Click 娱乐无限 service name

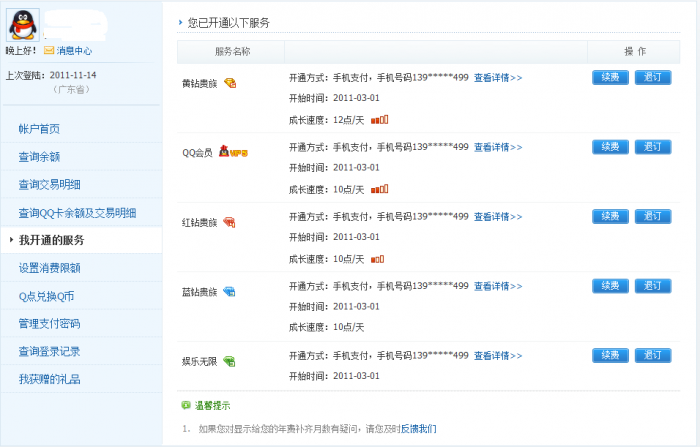[x=199, y=362]
